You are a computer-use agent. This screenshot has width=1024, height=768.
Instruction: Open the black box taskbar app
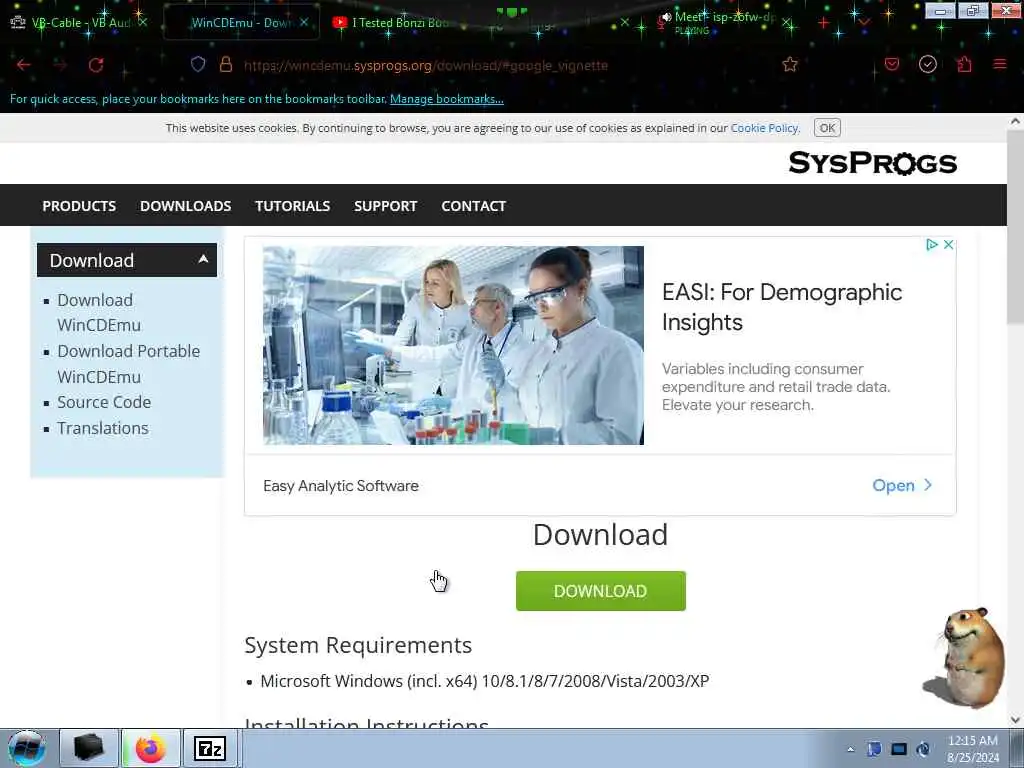point(89,748)
